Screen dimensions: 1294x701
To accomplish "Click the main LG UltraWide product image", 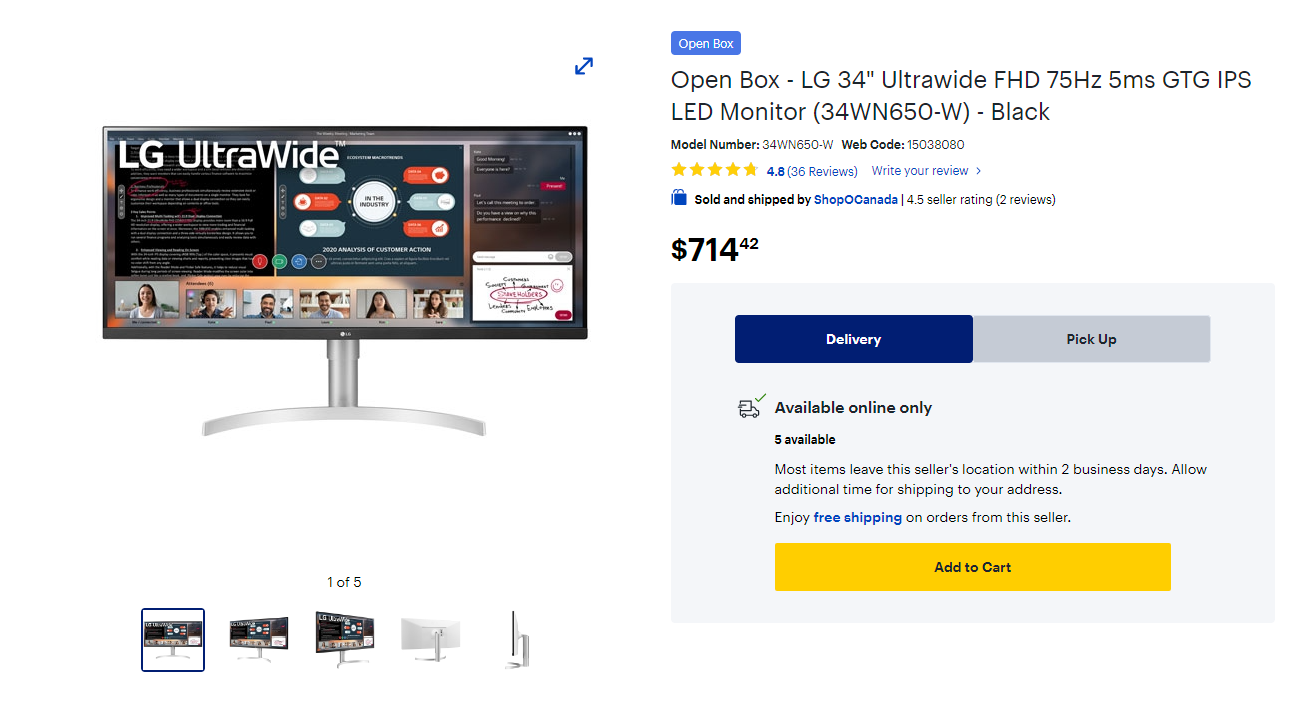I will point(345,283).
